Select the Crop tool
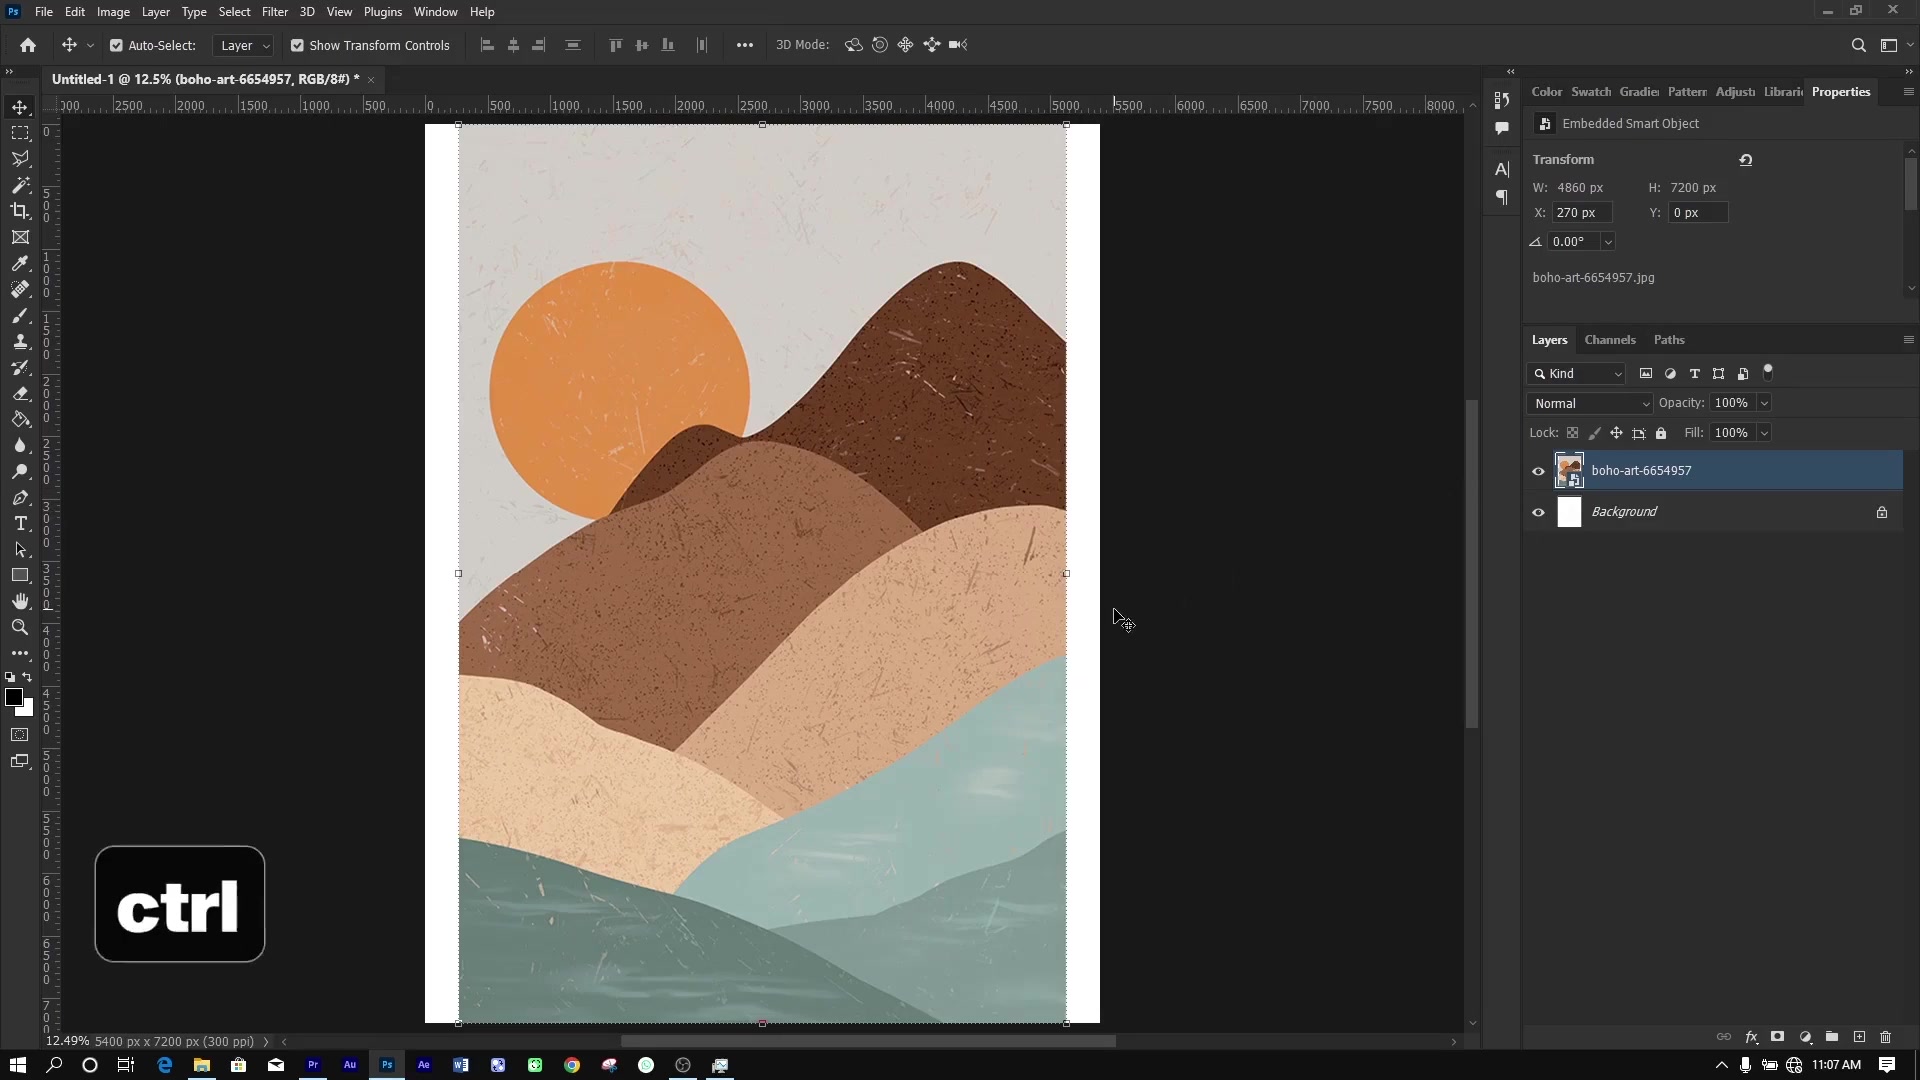Screen dimensions: 1920x1080 pos(20,211)
